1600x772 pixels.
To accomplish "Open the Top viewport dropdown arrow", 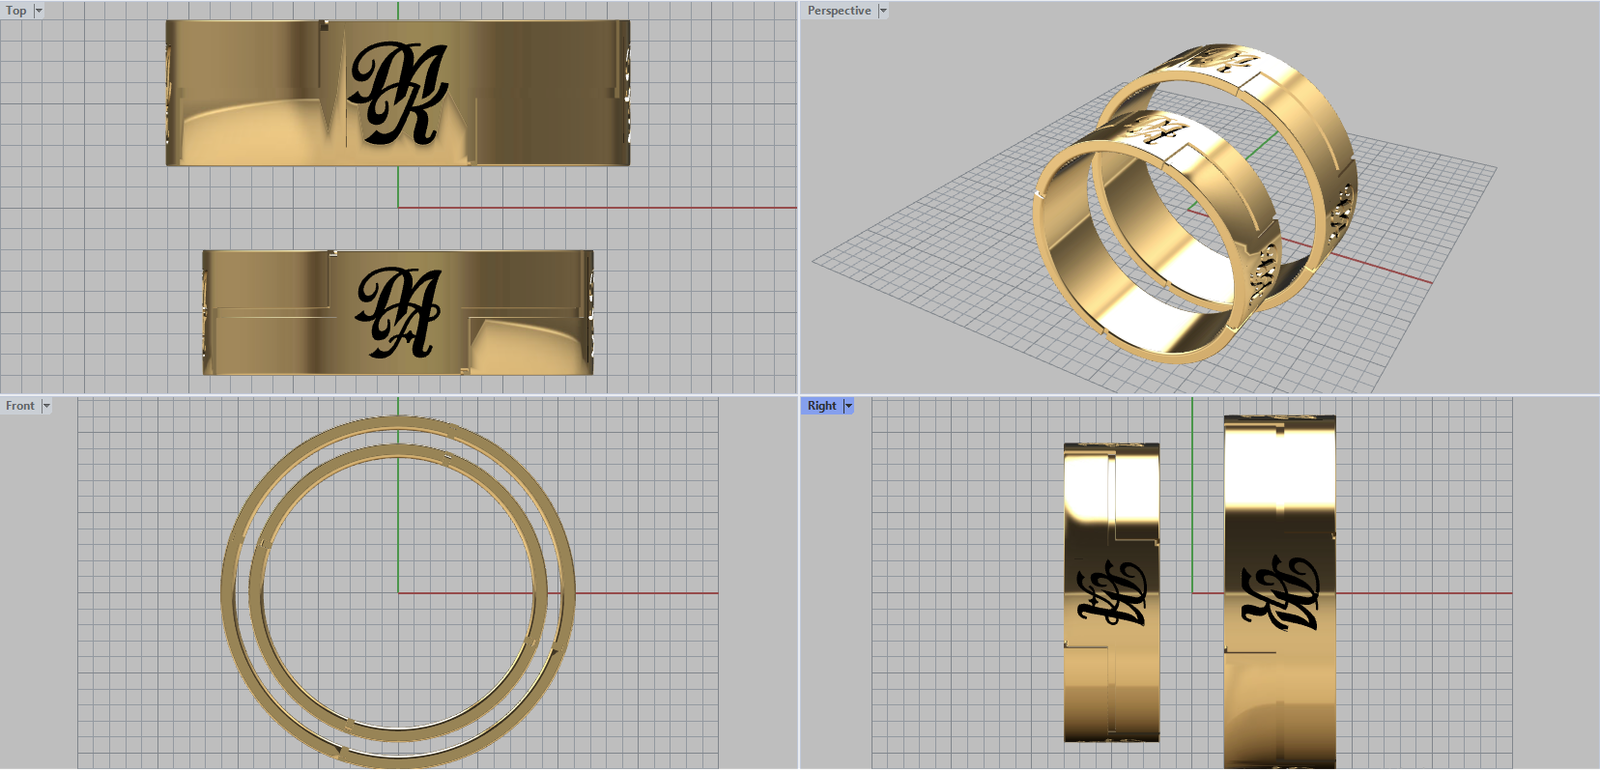I will point(39,11).
